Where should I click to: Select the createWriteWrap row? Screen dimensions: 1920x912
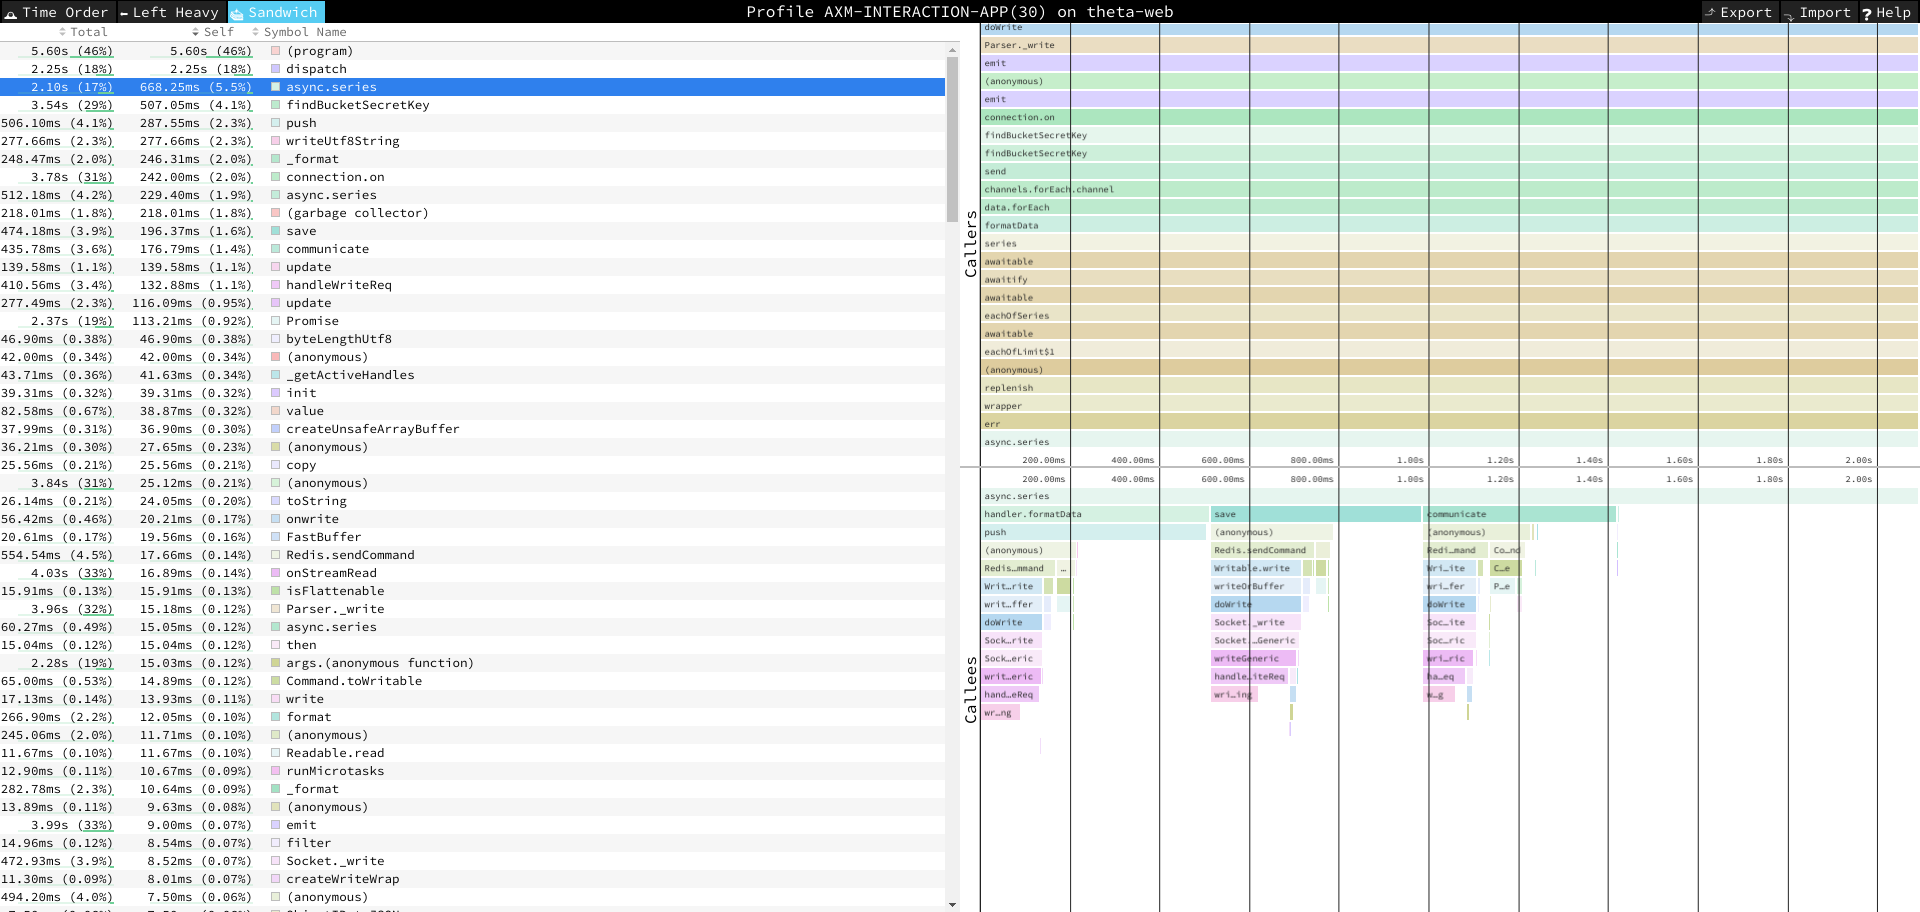click(472, 879)
